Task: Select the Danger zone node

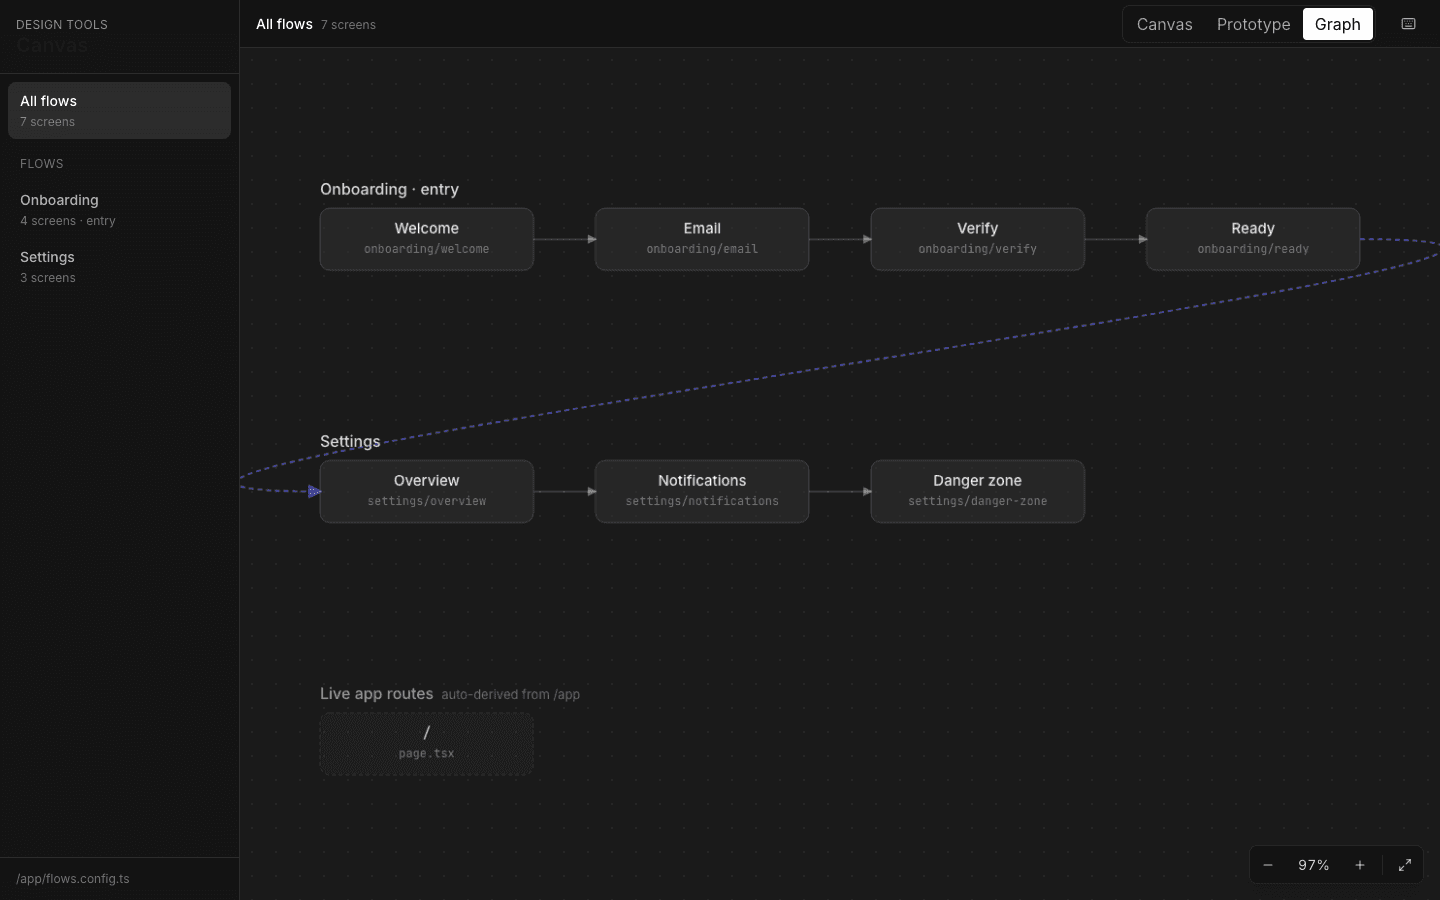Action: click(978, 491)
